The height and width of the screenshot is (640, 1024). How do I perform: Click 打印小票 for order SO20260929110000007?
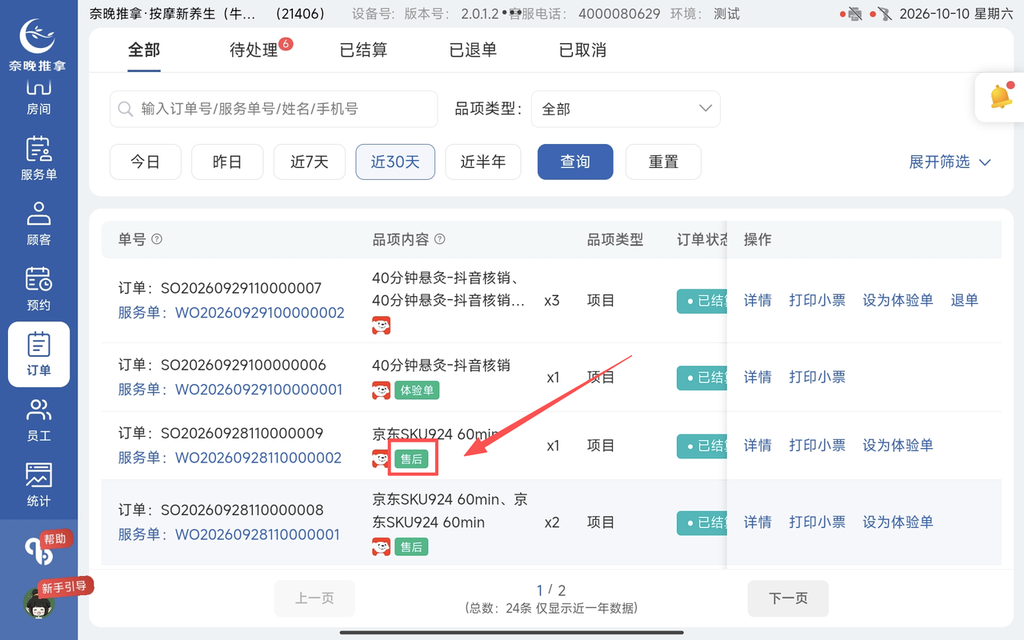pos(817,300)
